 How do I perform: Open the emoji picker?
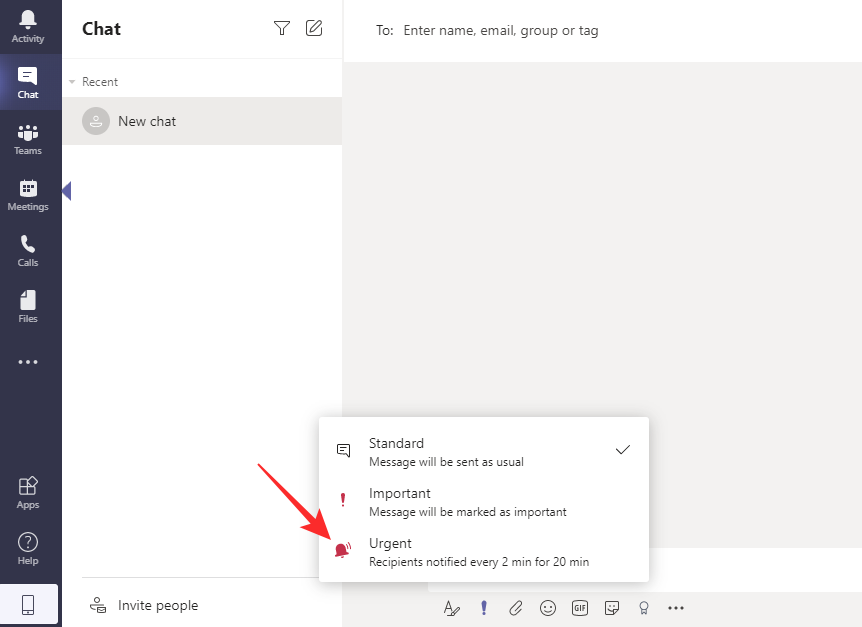(548, 607)
